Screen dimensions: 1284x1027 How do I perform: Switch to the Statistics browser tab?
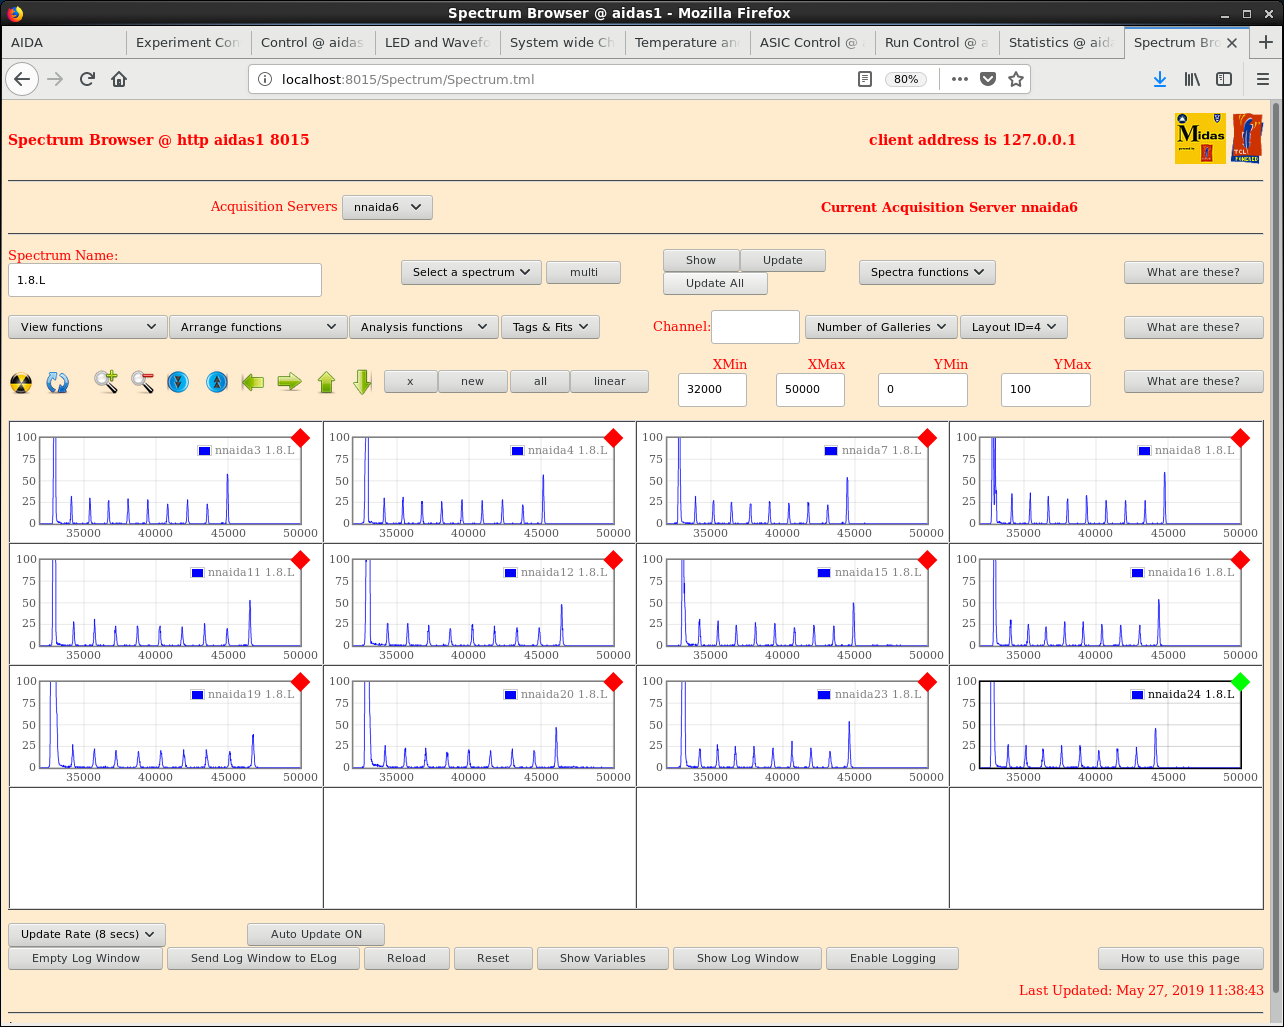point(1061,42)
